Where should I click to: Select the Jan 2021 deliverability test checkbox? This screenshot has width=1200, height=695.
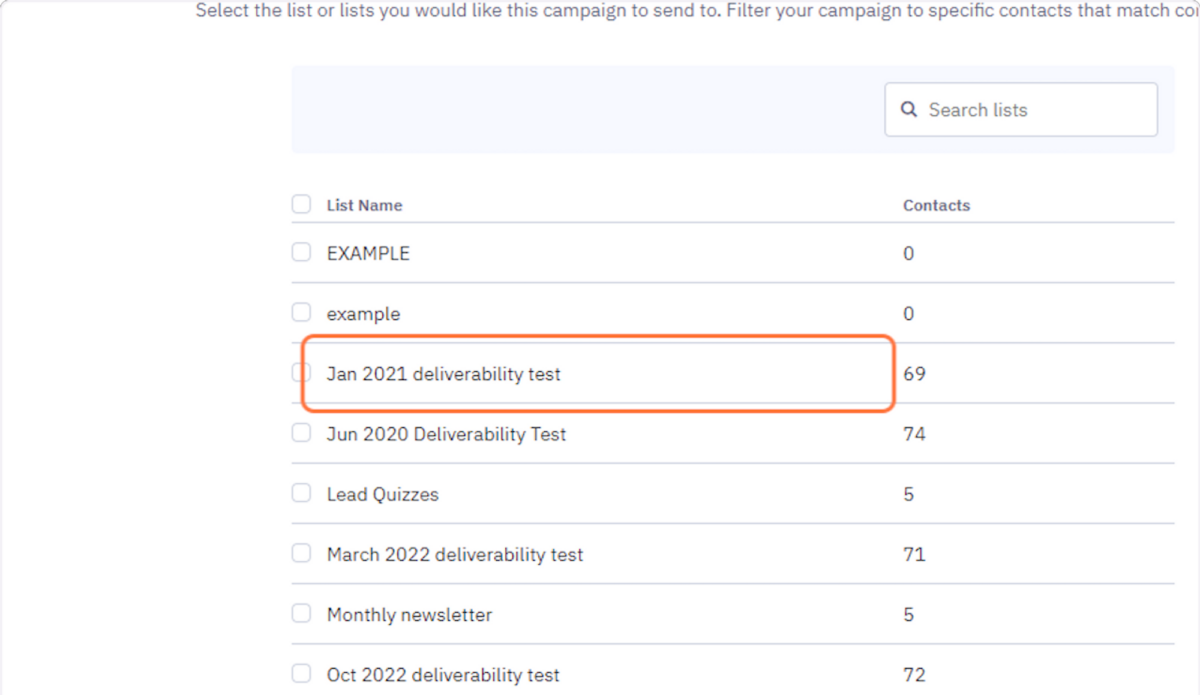point(301,372)
